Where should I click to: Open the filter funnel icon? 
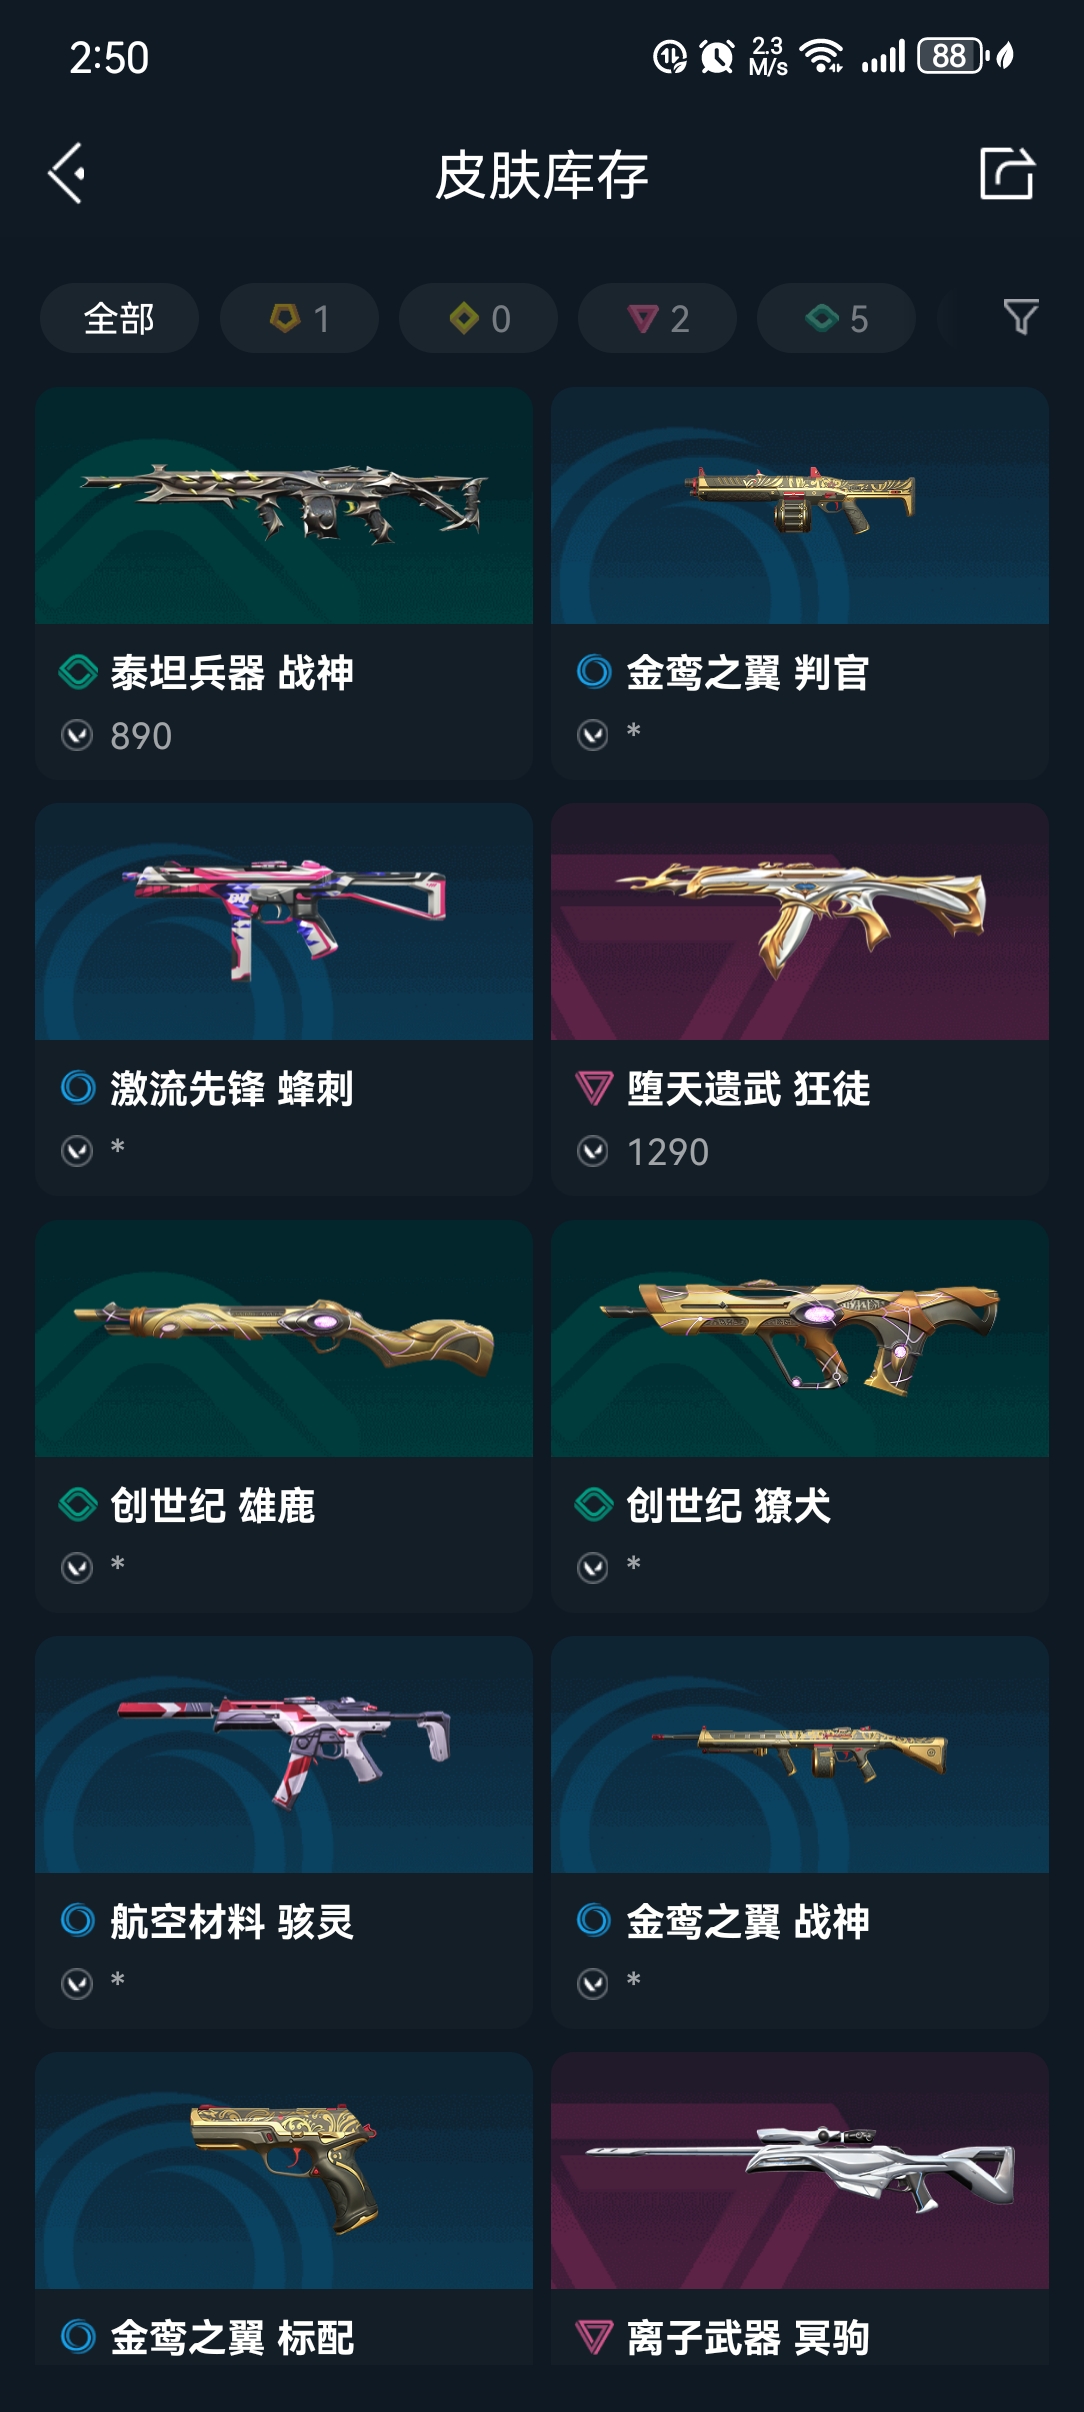pyautogui.click(x=1020, y=317)
